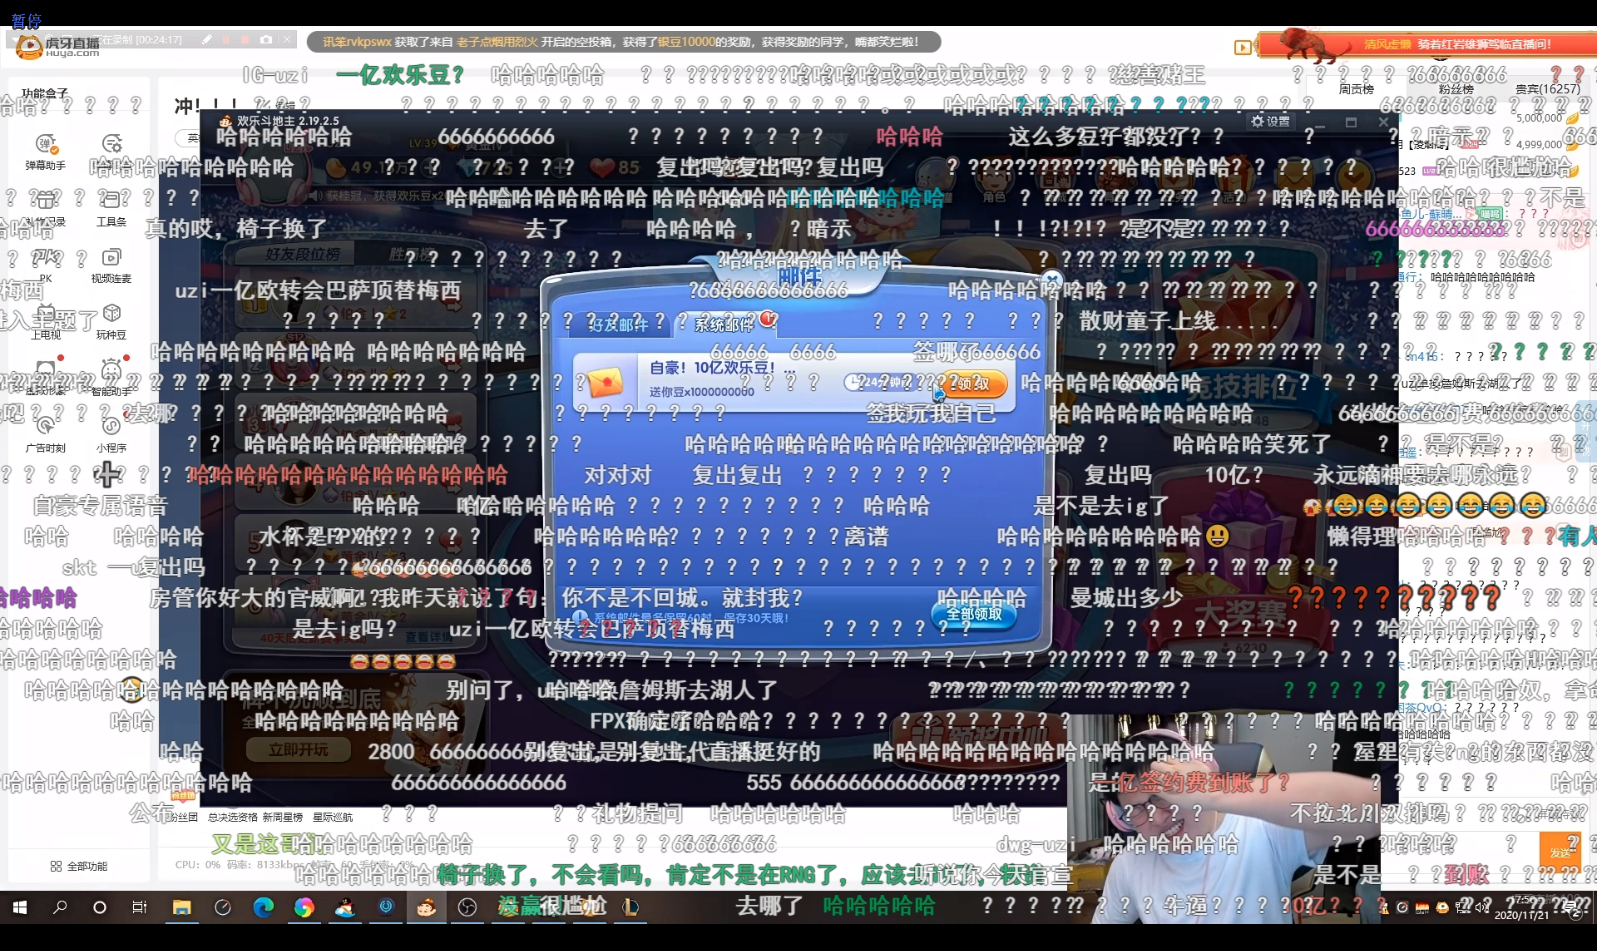
Task: Open the 弹幕助手 tool in 功能盒子
Action: click(45, 152)
